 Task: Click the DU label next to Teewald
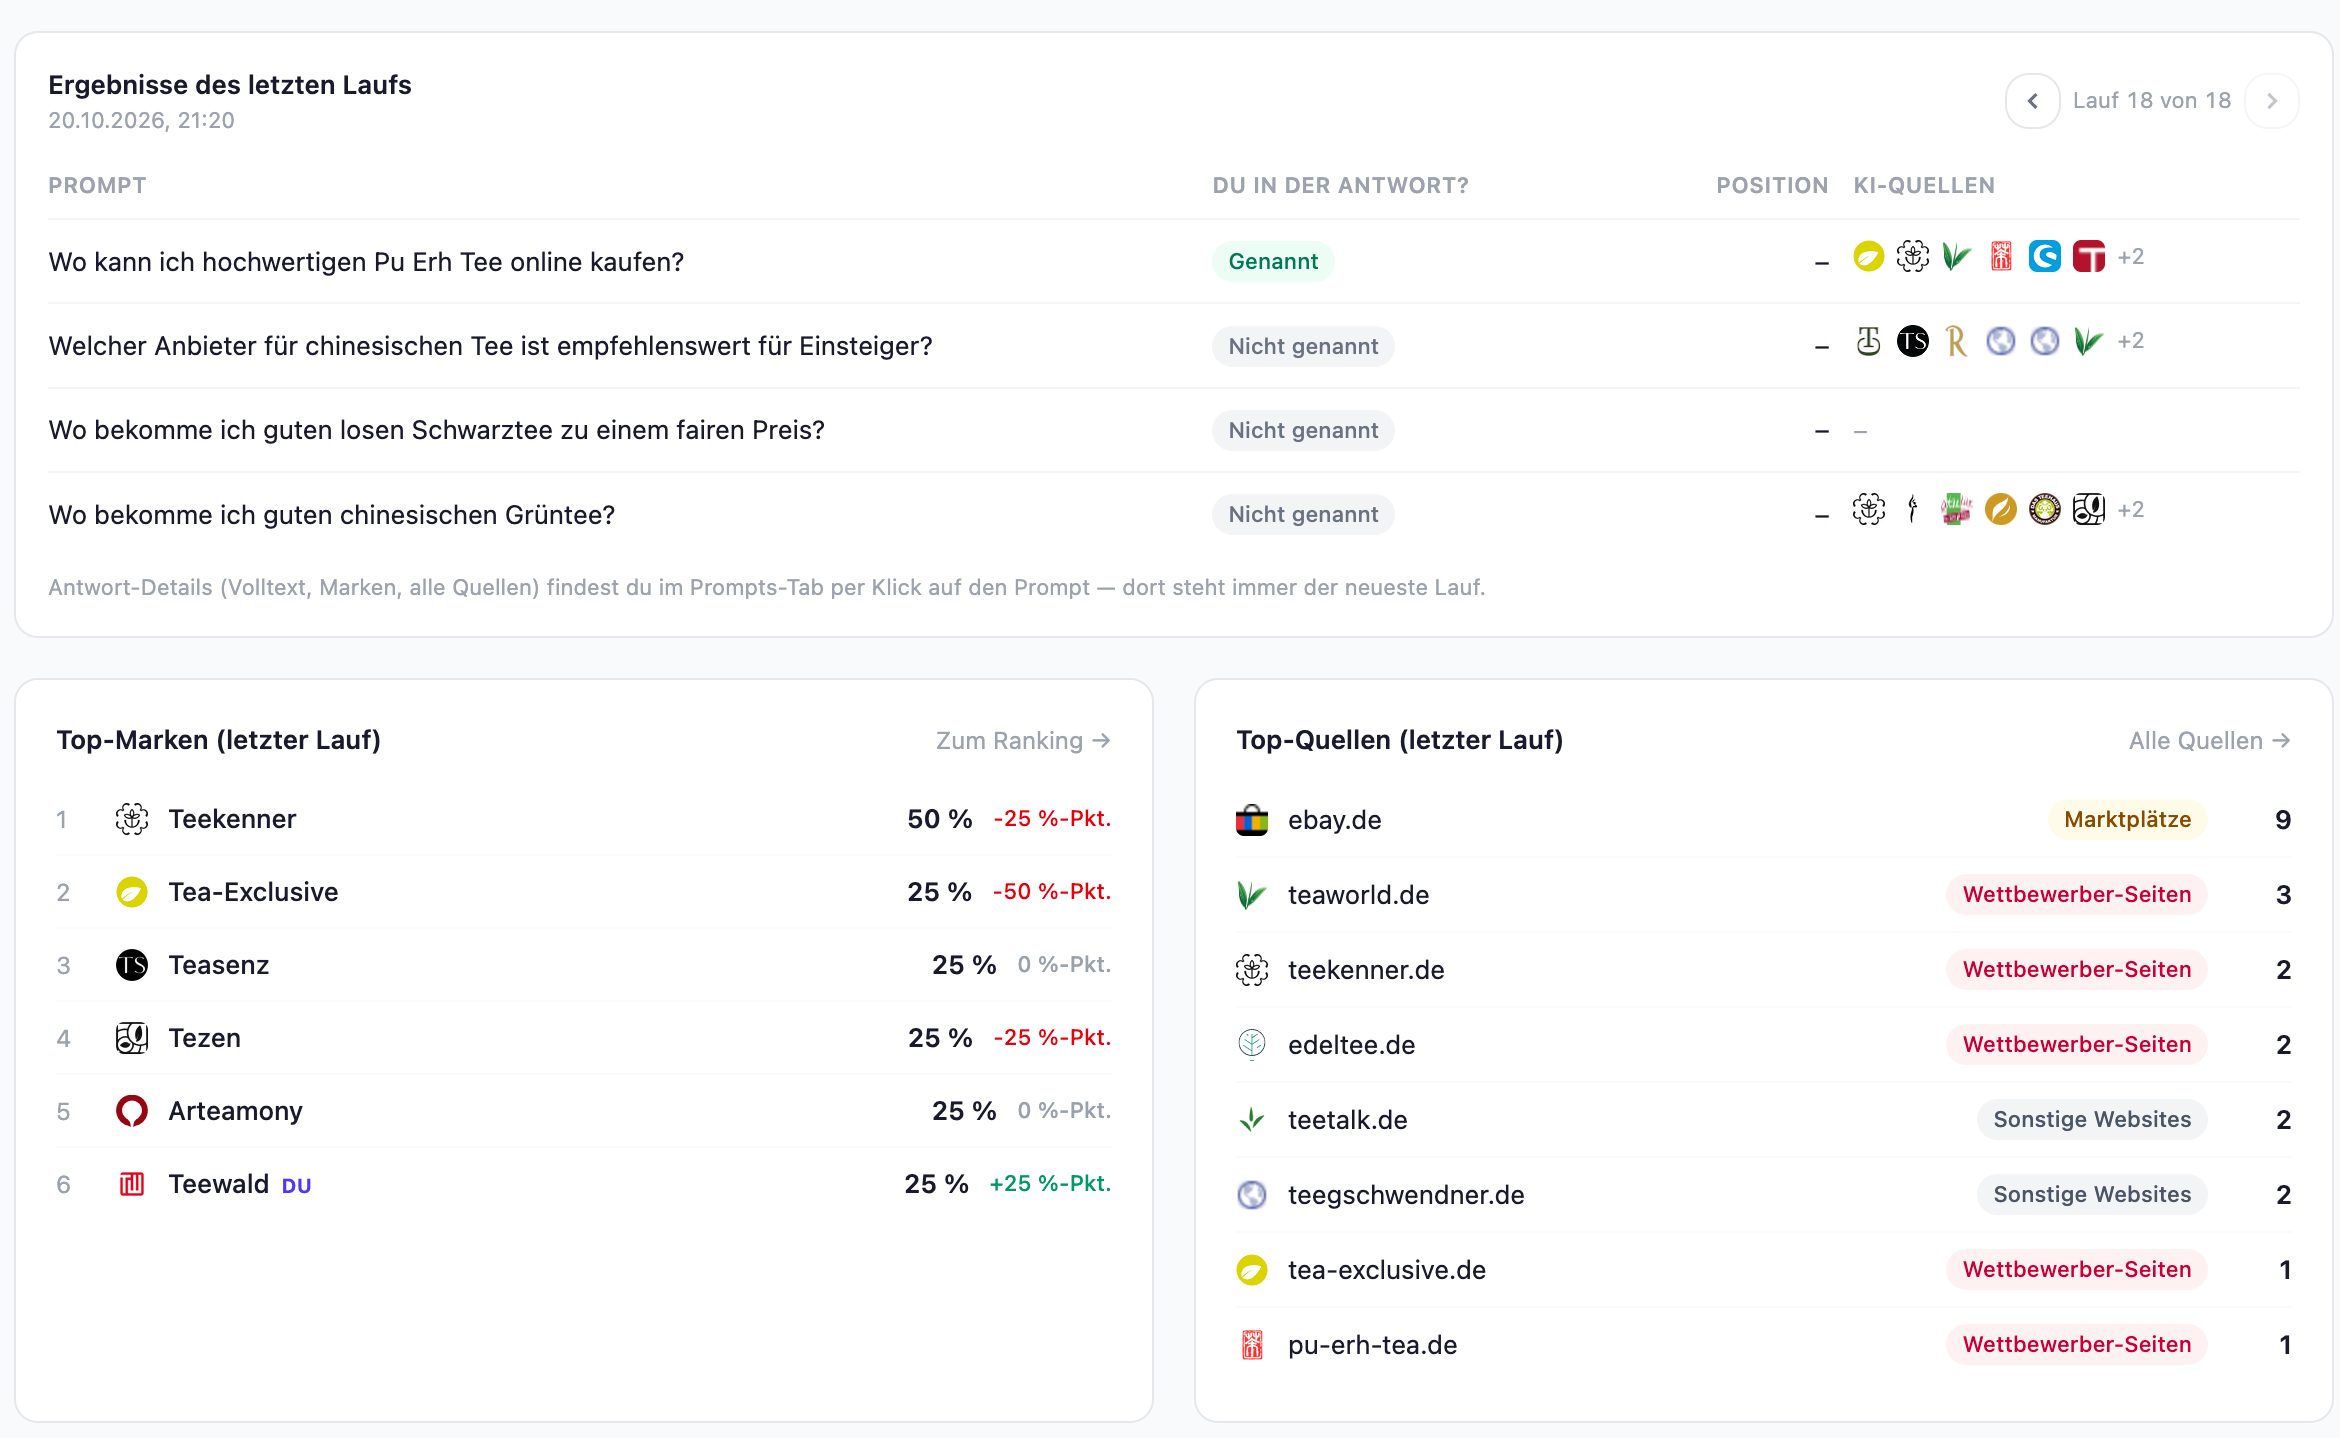pyautogui.click(x=296, y=1186)
